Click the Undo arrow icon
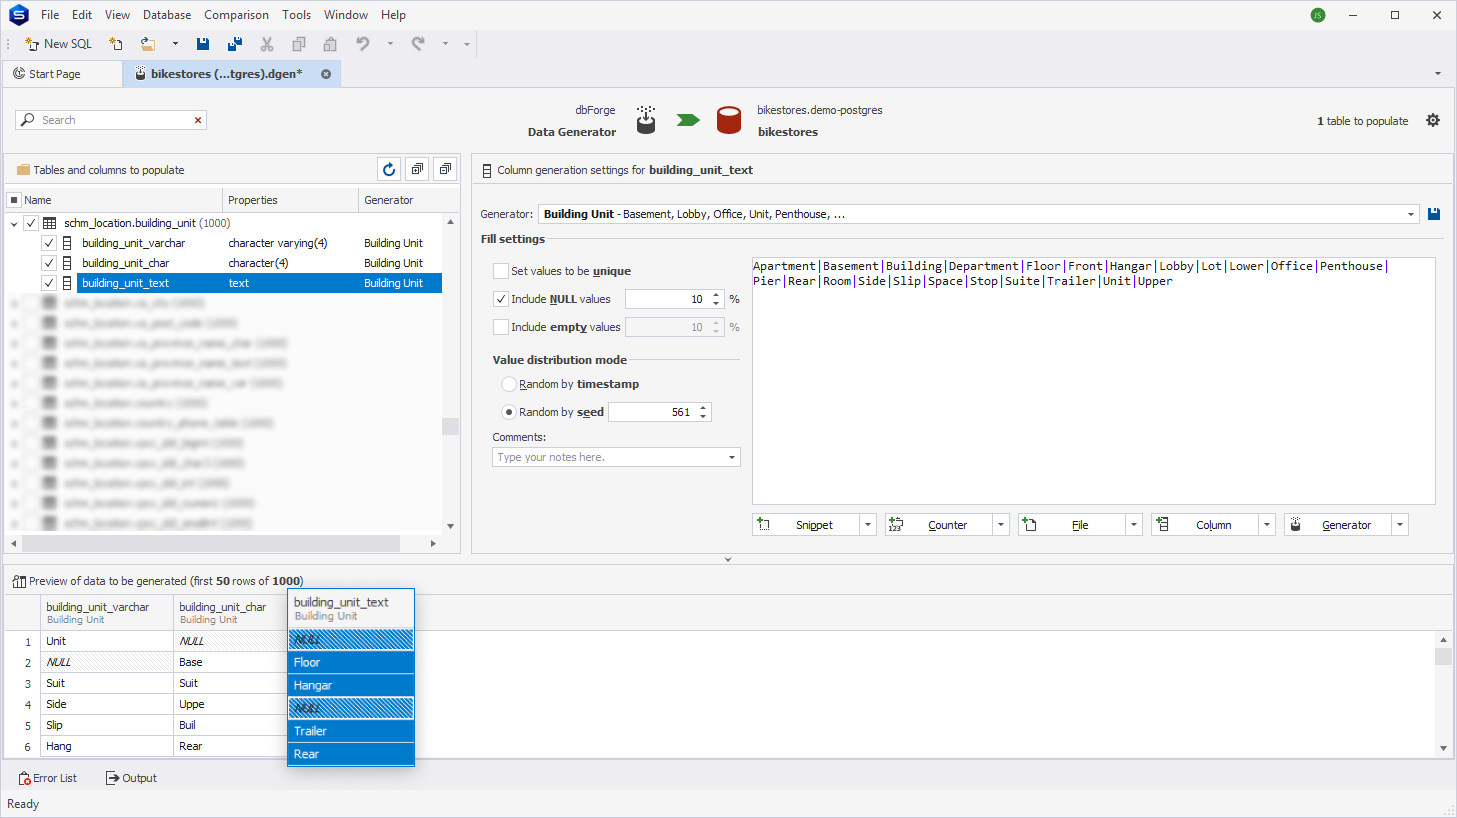Viewport: 1457px width, 818px height. pyautogui.click(x=363, y=44)
